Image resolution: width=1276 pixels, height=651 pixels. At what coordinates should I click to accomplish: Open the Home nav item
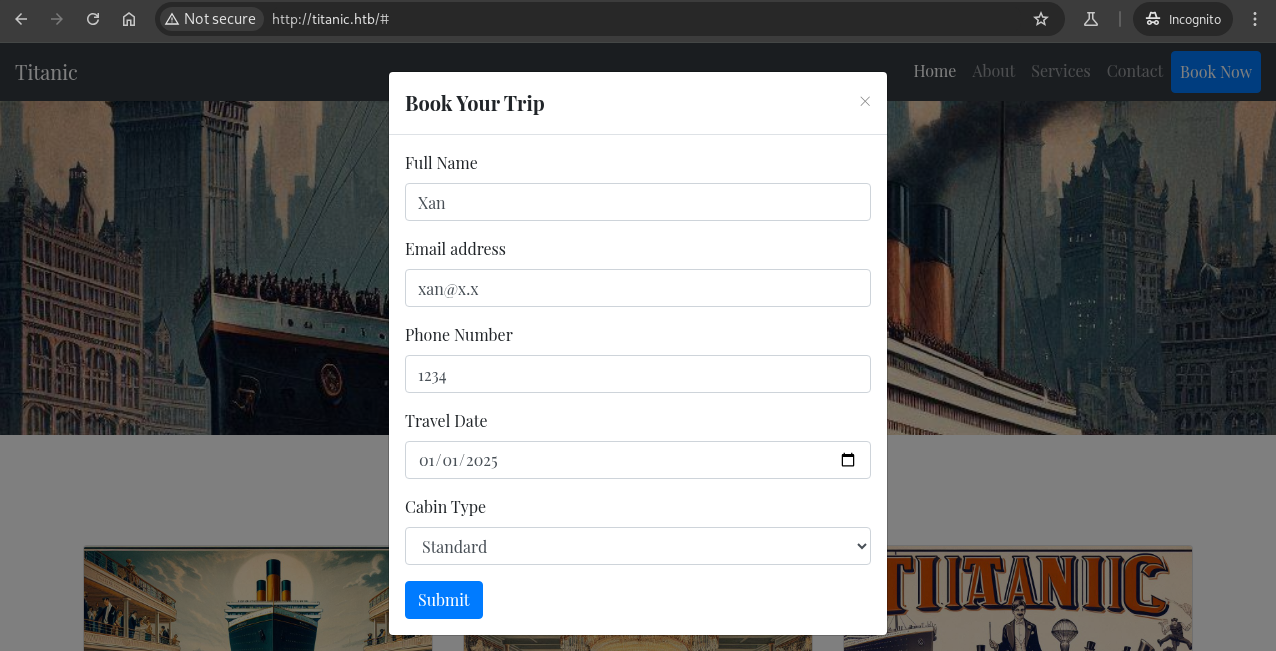[x=934, y=71]
